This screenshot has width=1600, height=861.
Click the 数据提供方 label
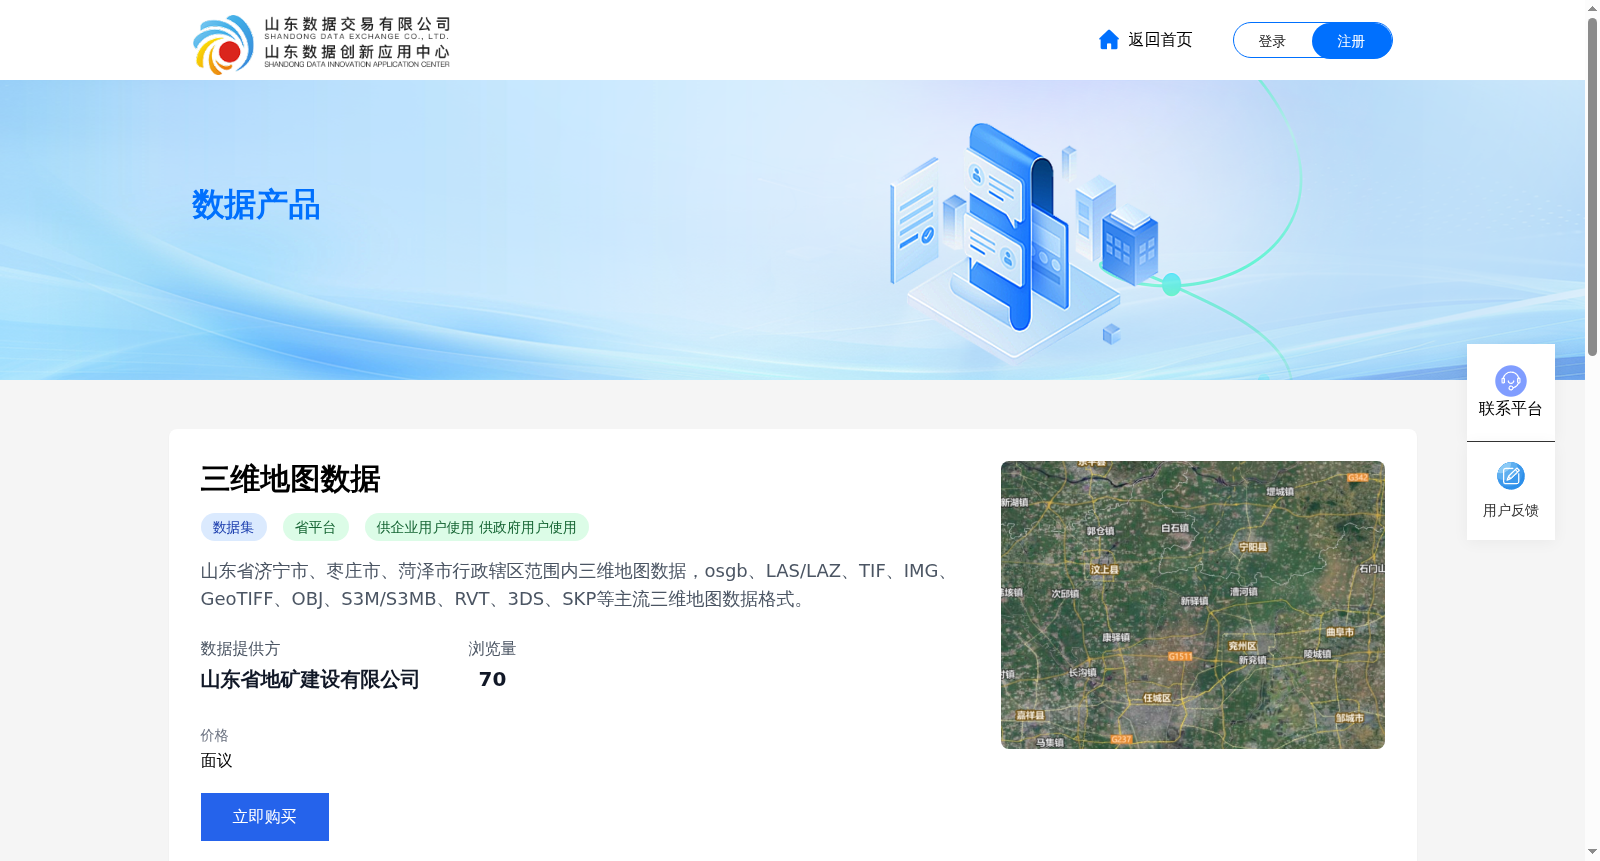[x=240, y=649]
